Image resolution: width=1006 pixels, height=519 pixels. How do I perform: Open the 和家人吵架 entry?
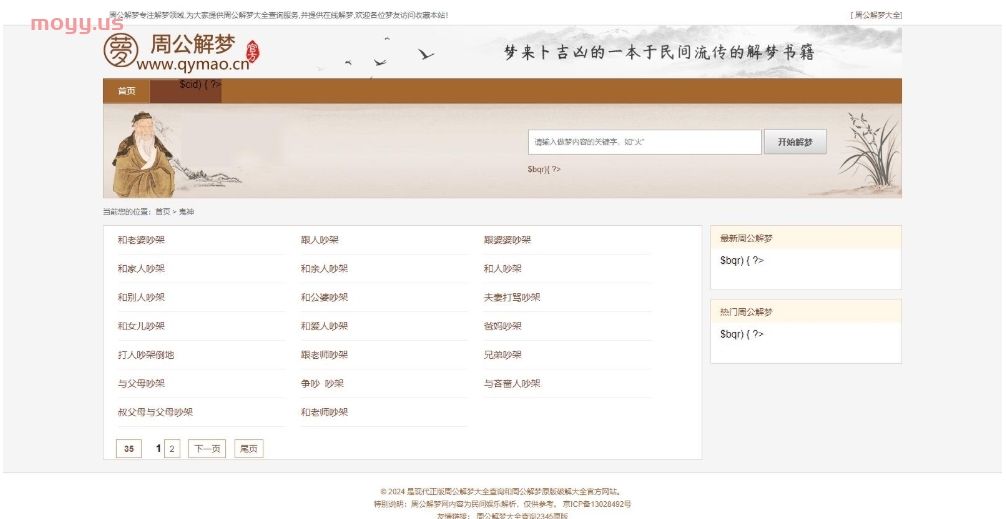click(141, 269)
